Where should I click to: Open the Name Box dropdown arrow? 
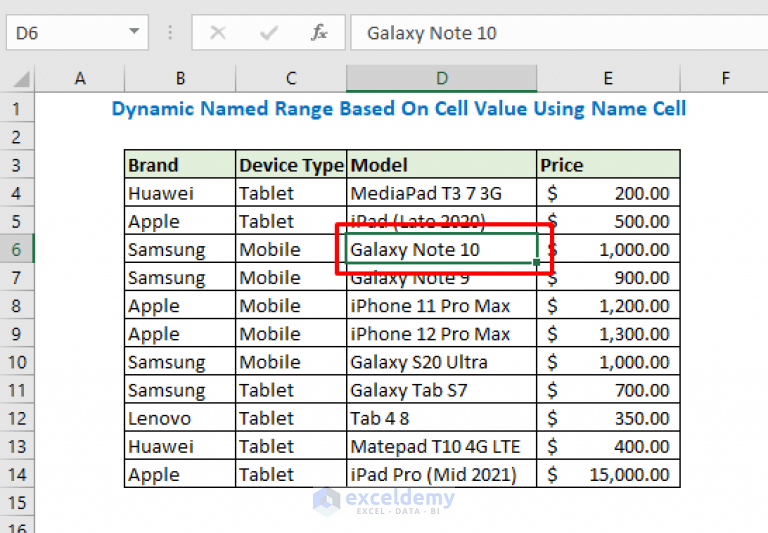click(x=134, y=31)
